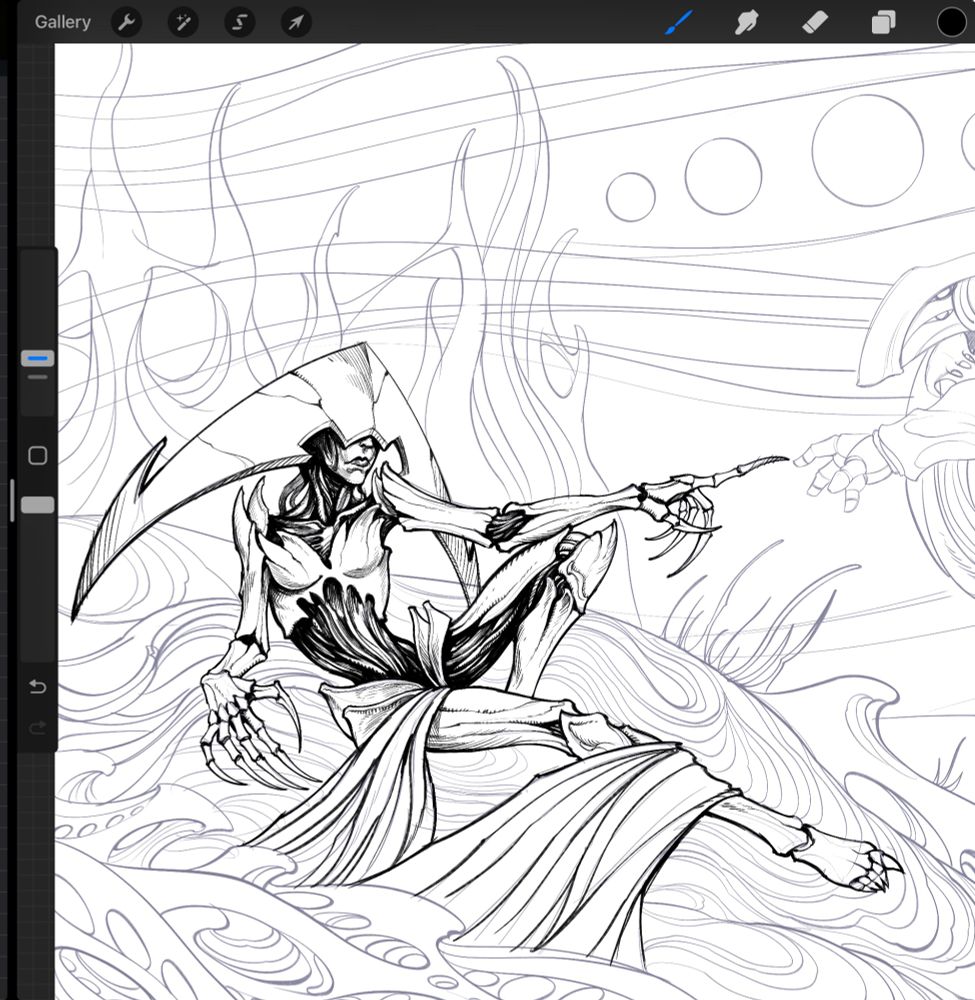Screen dimensions: 975x1000
Task: Select the Eraser tool
Action: point(815,23)
